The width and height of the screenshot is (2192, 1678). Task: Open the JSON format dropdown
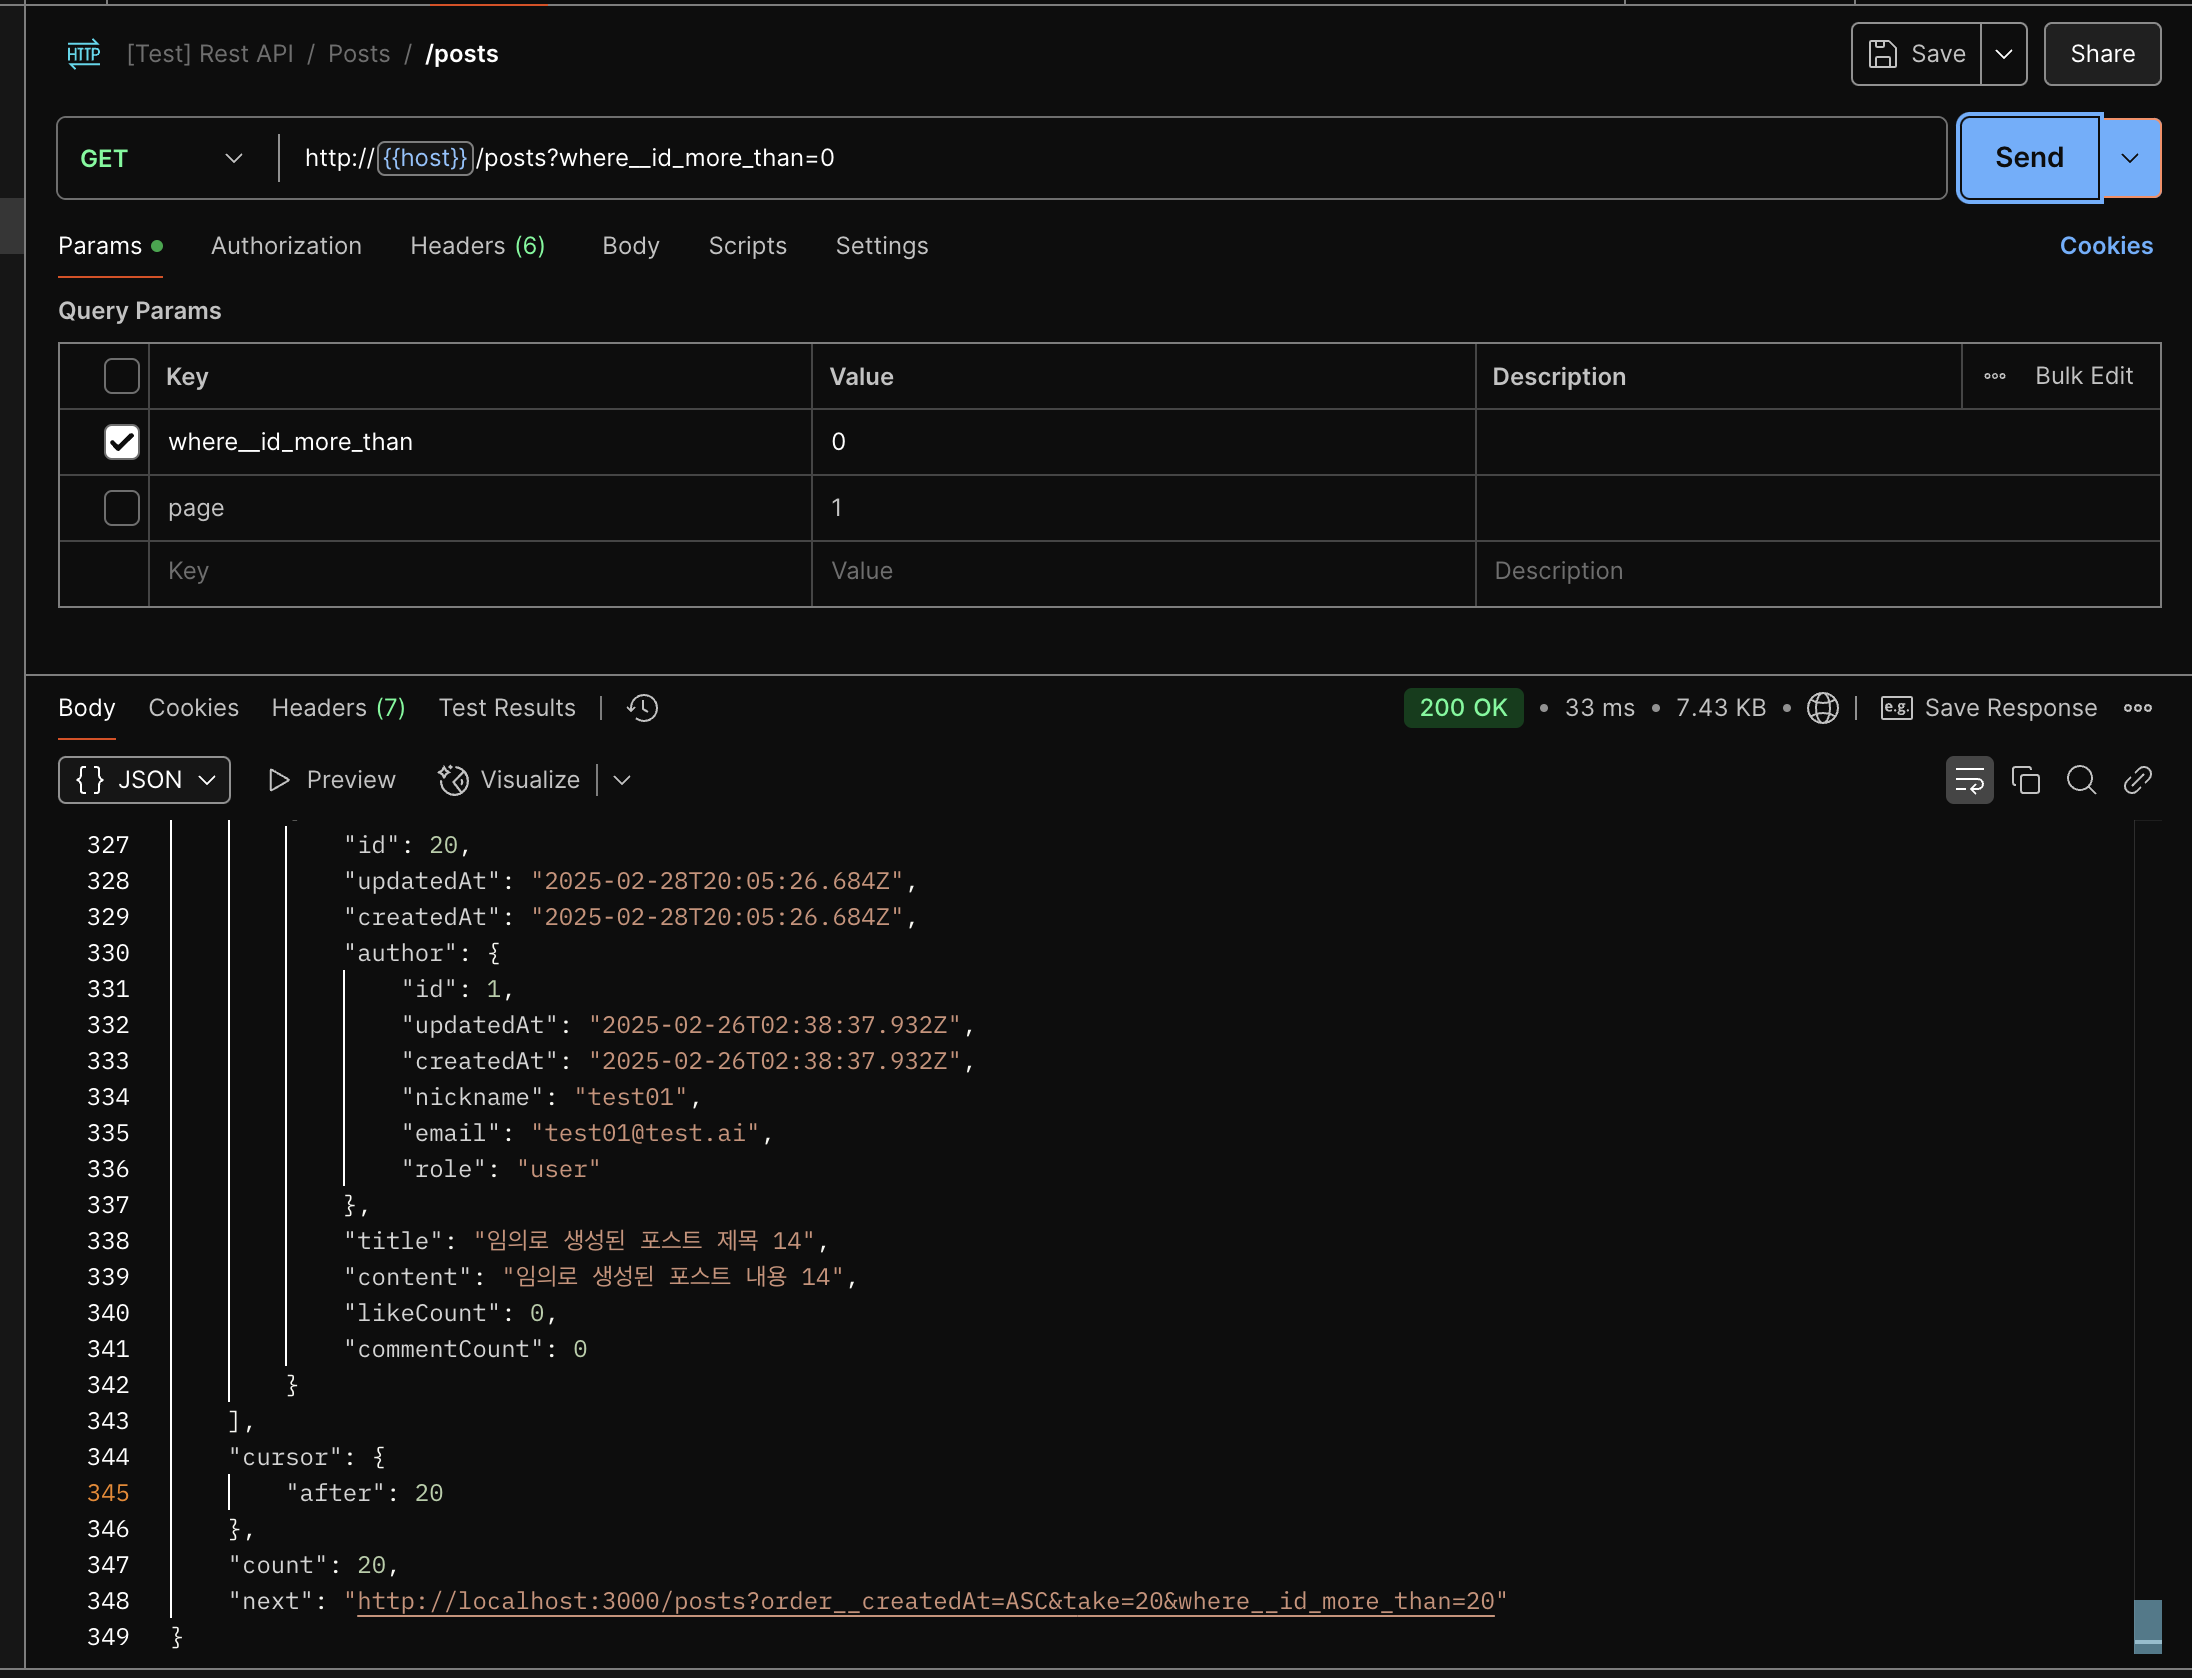145,780
